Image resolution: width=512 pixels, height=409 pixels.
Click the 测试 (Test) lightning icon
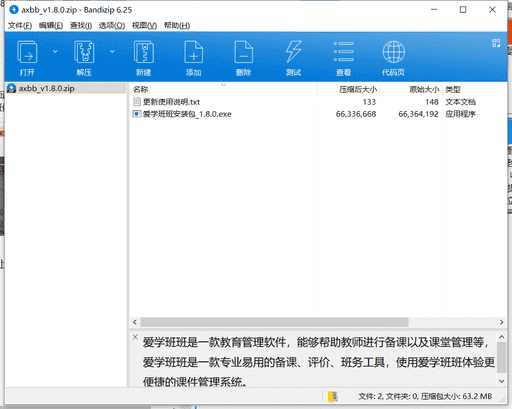pos(293,52)
